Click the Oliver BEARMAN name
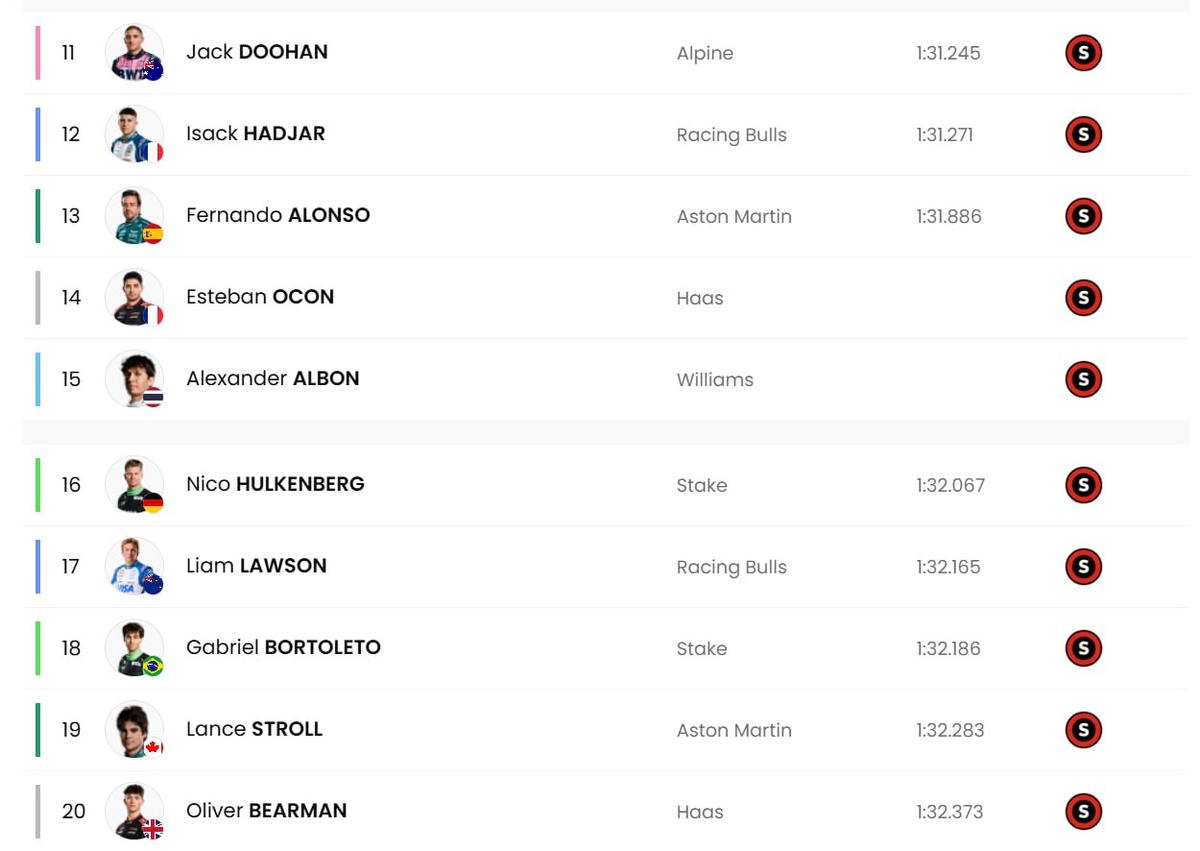 click(266, 810)
